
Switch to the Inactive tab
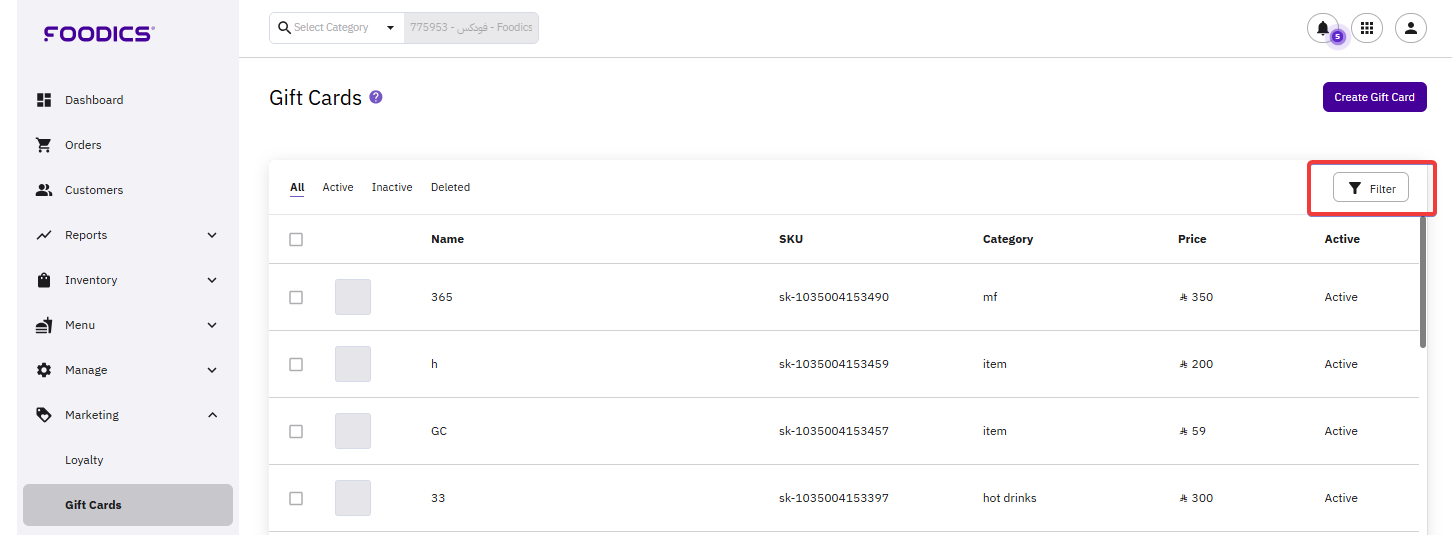(392, 187)
